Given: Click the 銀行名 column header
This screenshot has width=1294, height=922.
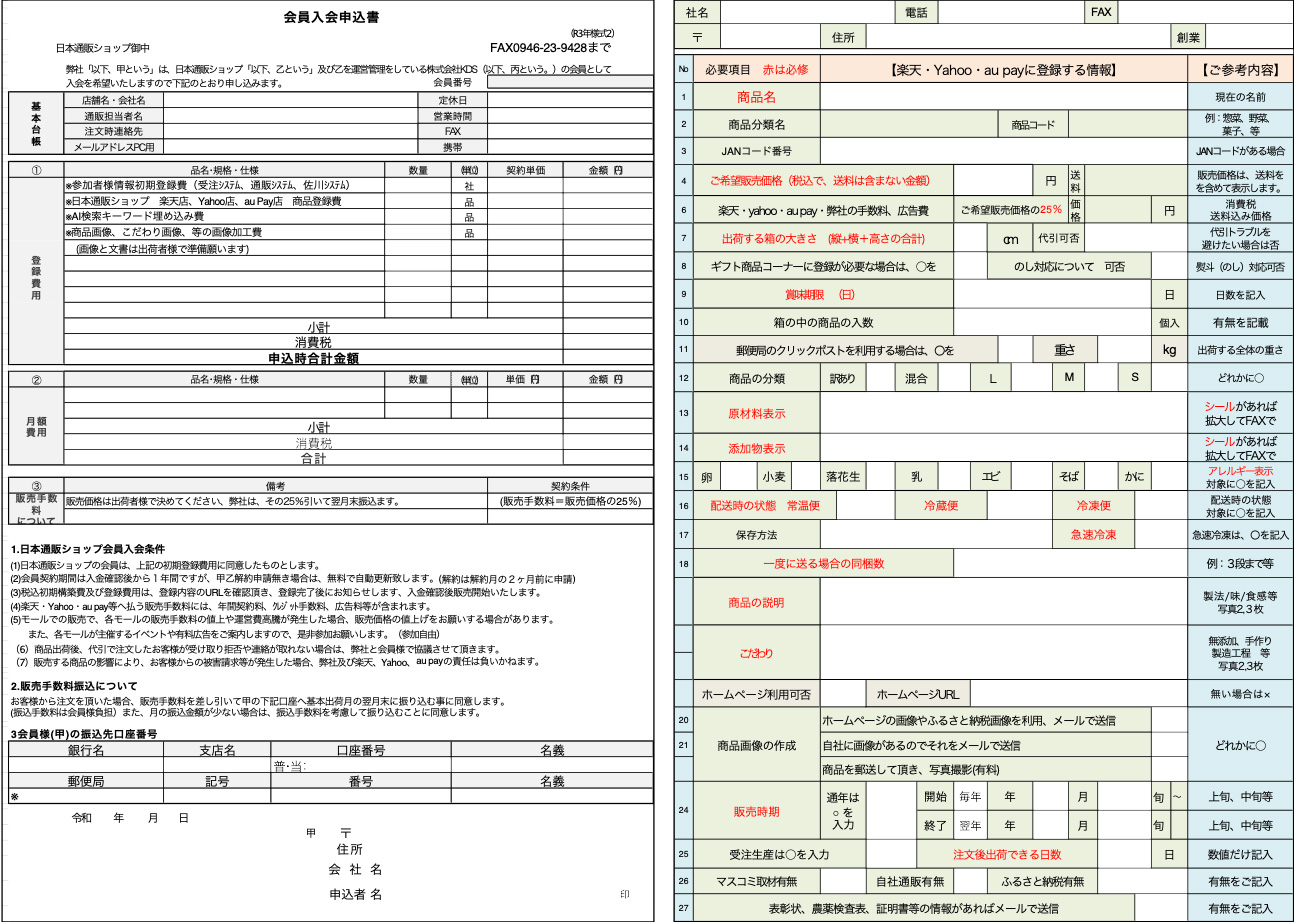Looking at the screenshot, I should [x=87, y=750].
